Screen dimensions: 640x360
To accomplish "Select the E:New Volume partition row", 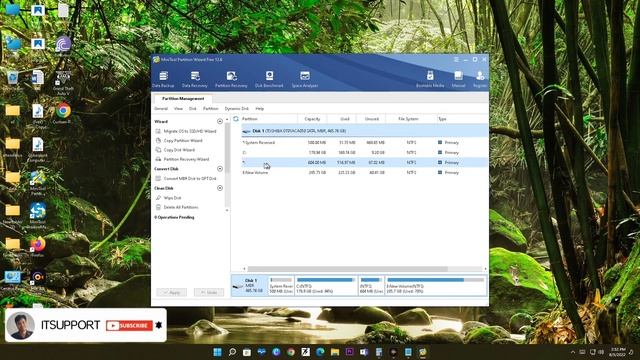I will point(364,172).
